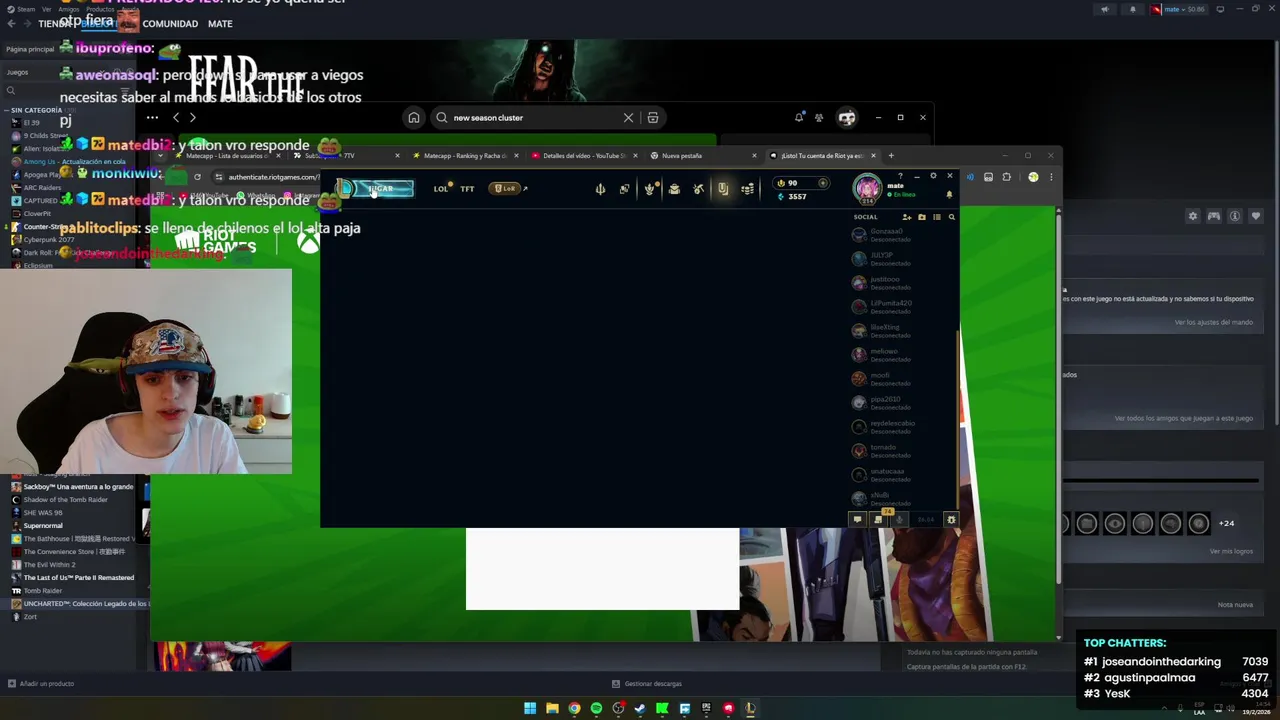Open the Store coins icon in League client

pos(747,188)
